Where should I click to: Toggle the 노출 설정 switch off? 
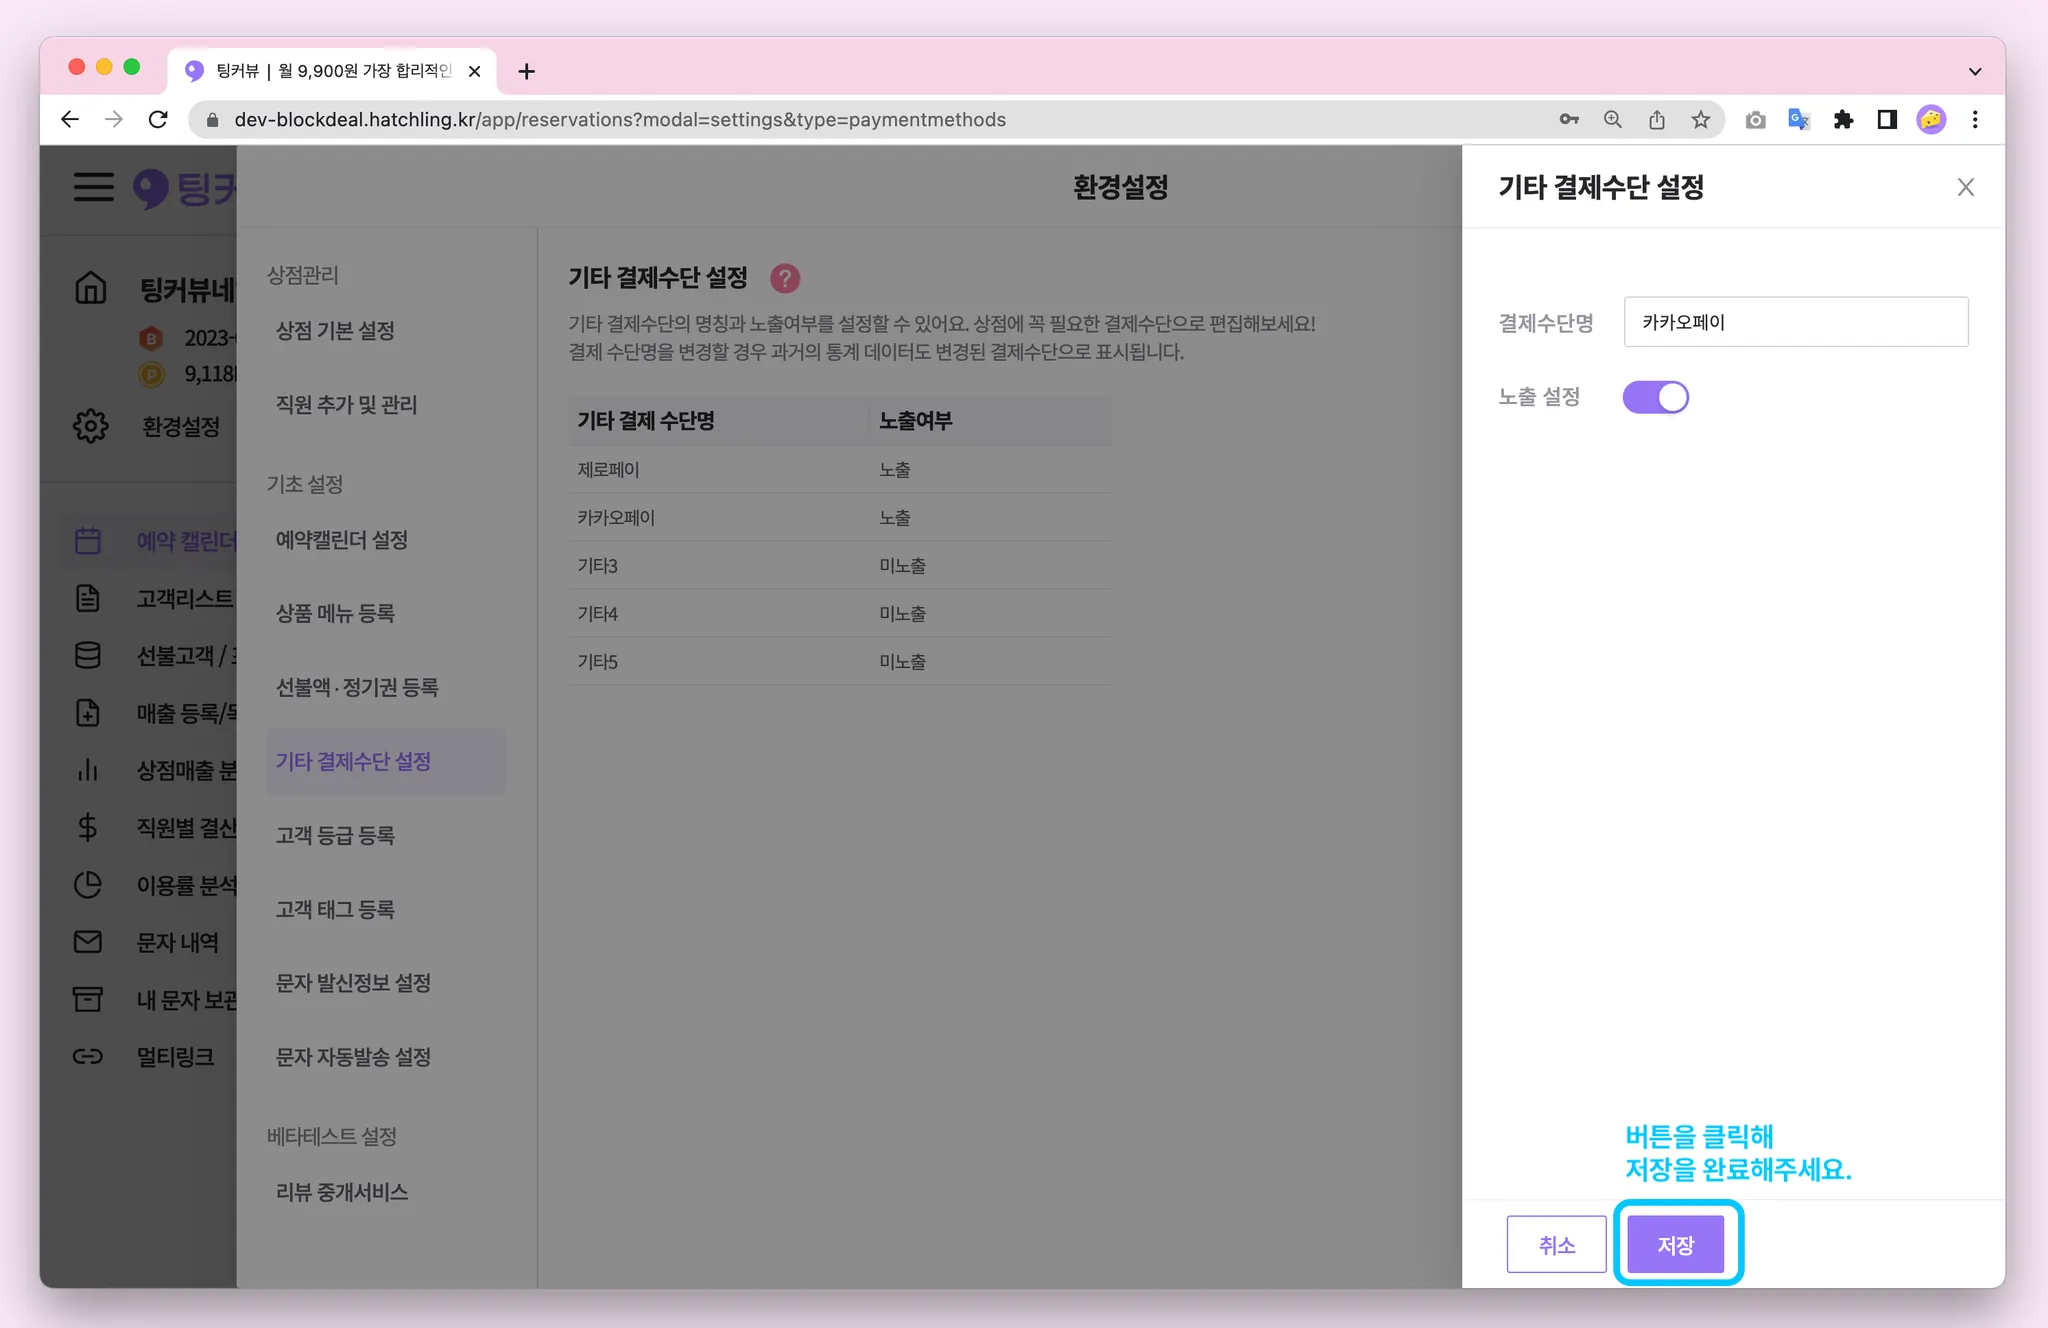[x=1655, y=397]
